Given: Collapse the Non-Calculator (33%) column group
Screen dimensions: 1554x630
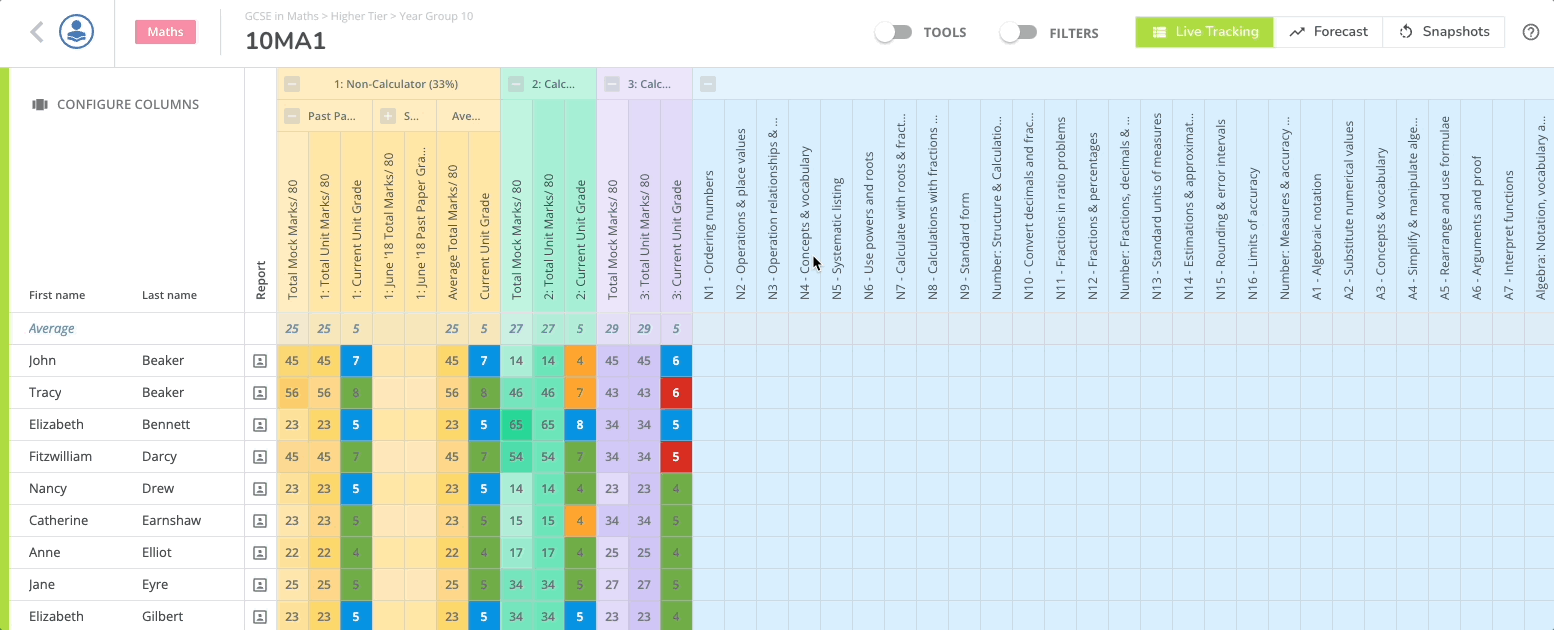Looking at the screenshot, I should (x=292, y=84).
